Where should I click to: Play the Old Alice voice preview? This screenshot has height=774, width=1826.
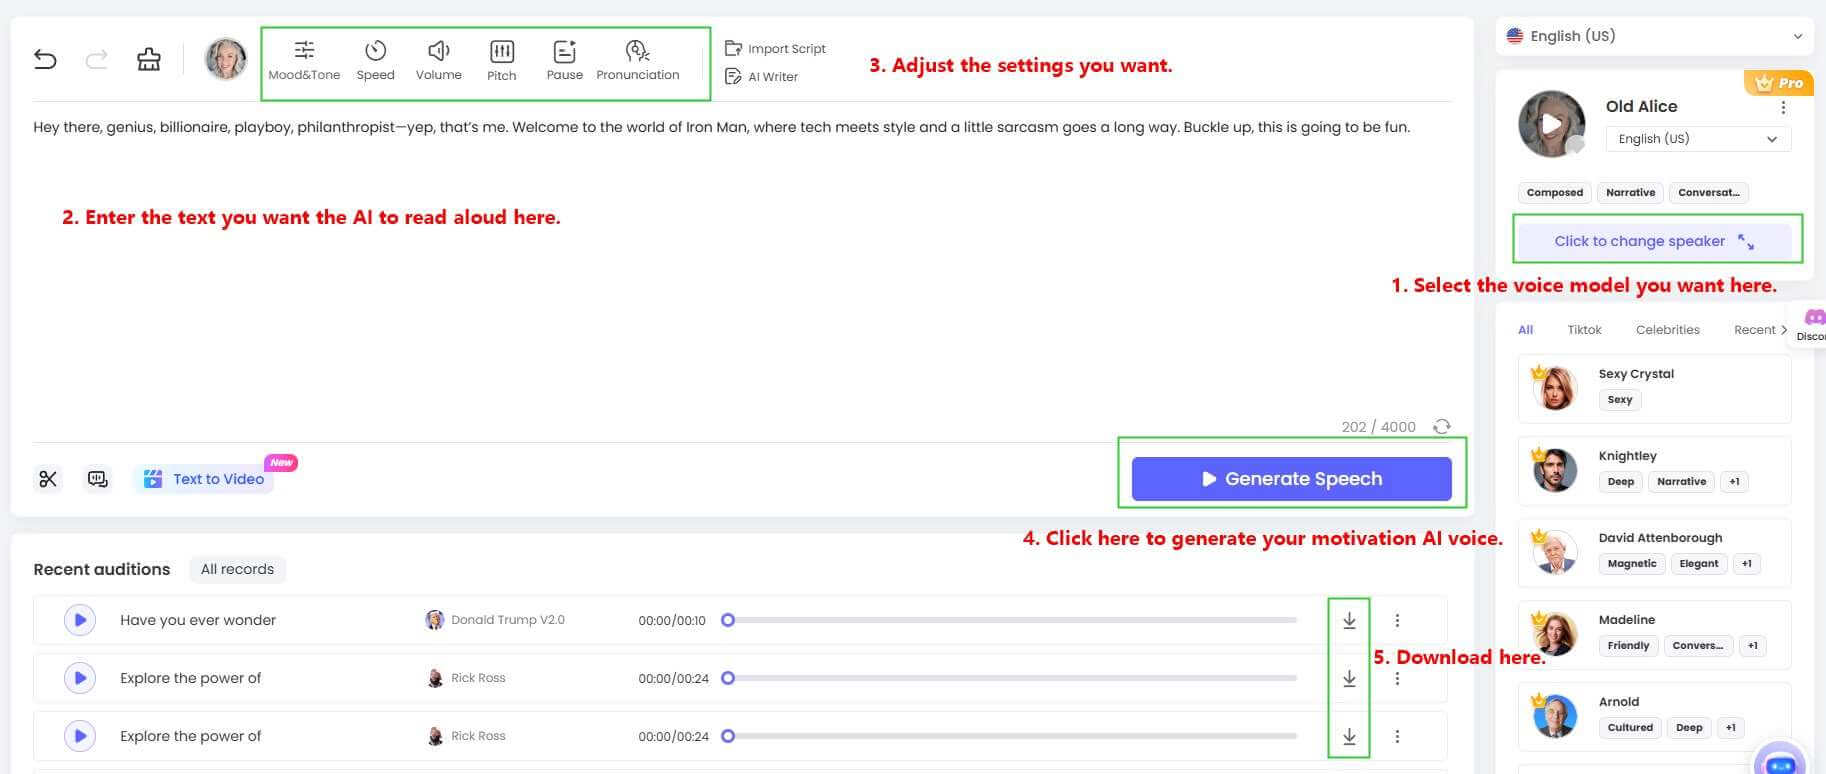(1551, 125)
